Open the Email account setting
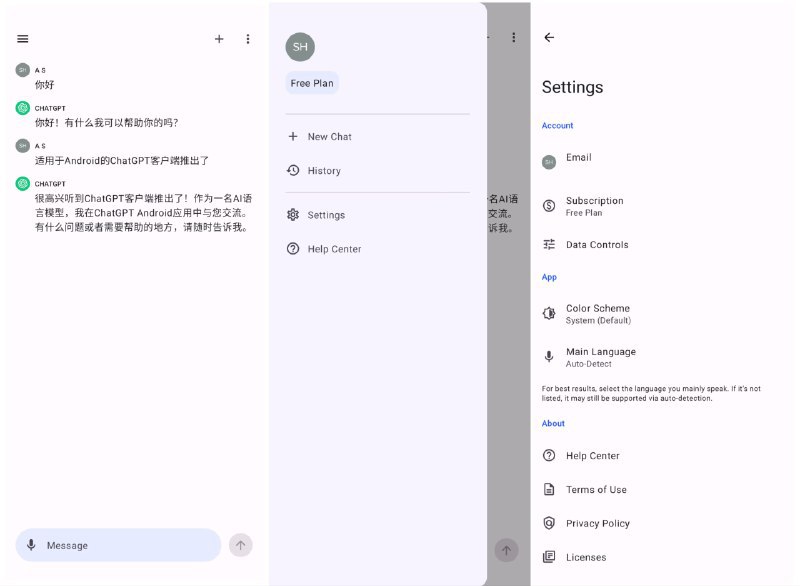 [x=578, y=158]
